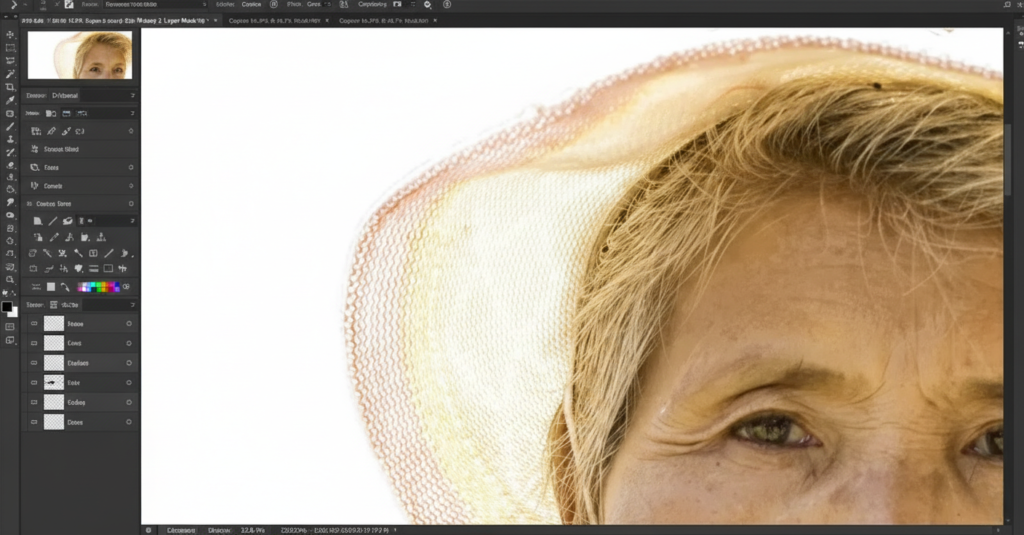This screenshot has width=1024, height=535.
Task: Toggle visibility of the "Cows" layer
Action: click(34, 343)
